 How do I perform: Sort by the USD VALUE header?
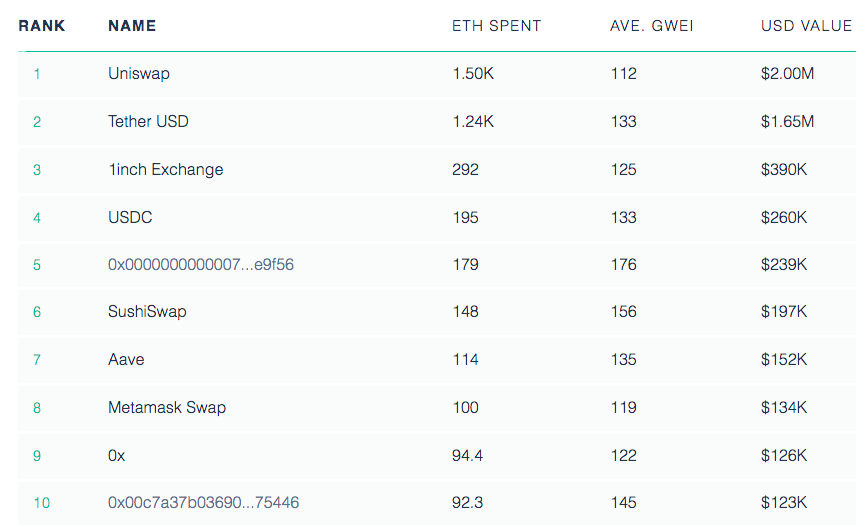point(806,26)
